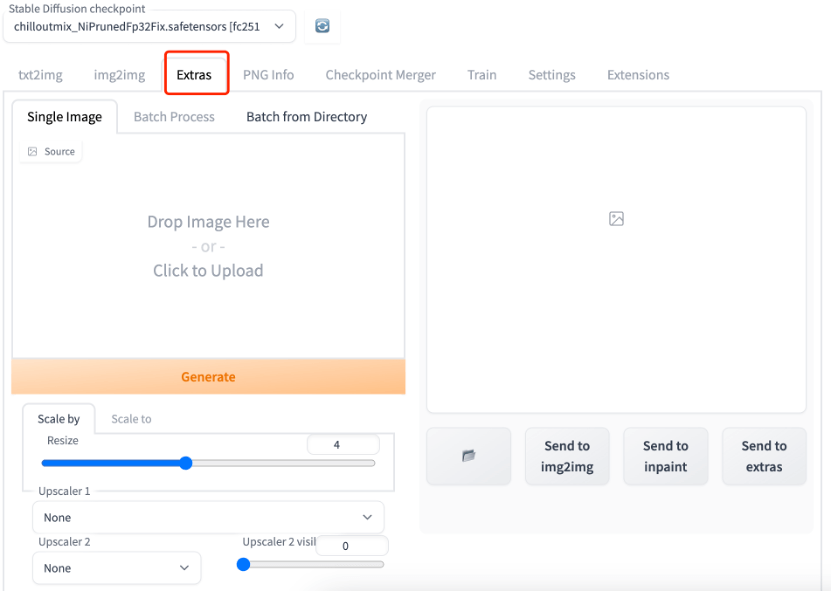
Task: Open the Extensions tab
Action: [x=638, y=75]
